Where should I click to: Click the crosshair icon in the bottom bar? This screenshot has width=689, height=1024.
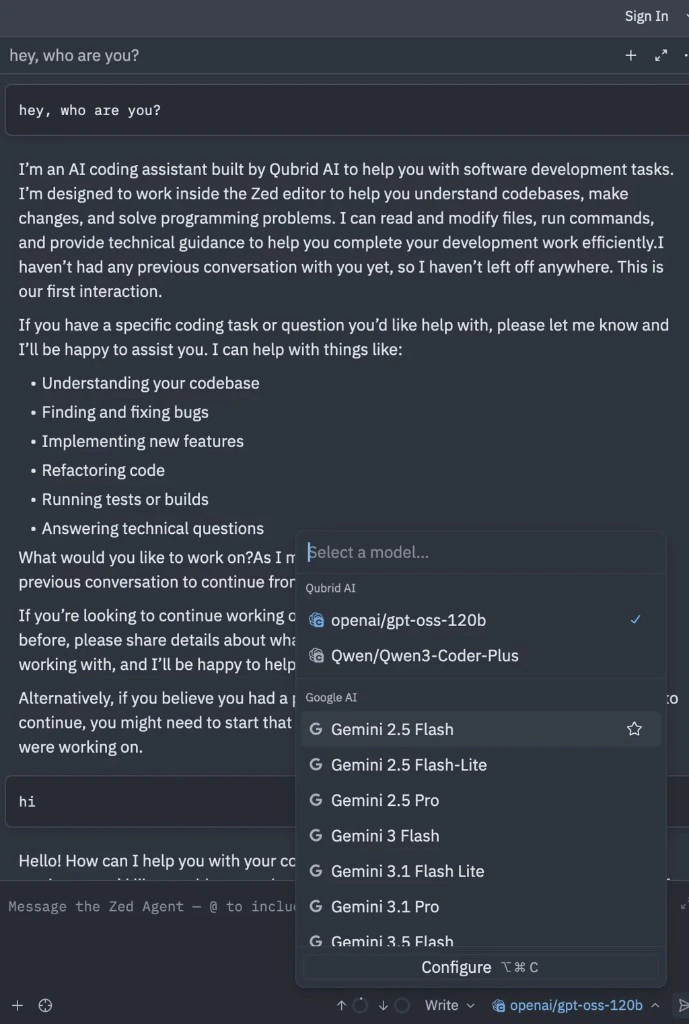click(45, 1005)
